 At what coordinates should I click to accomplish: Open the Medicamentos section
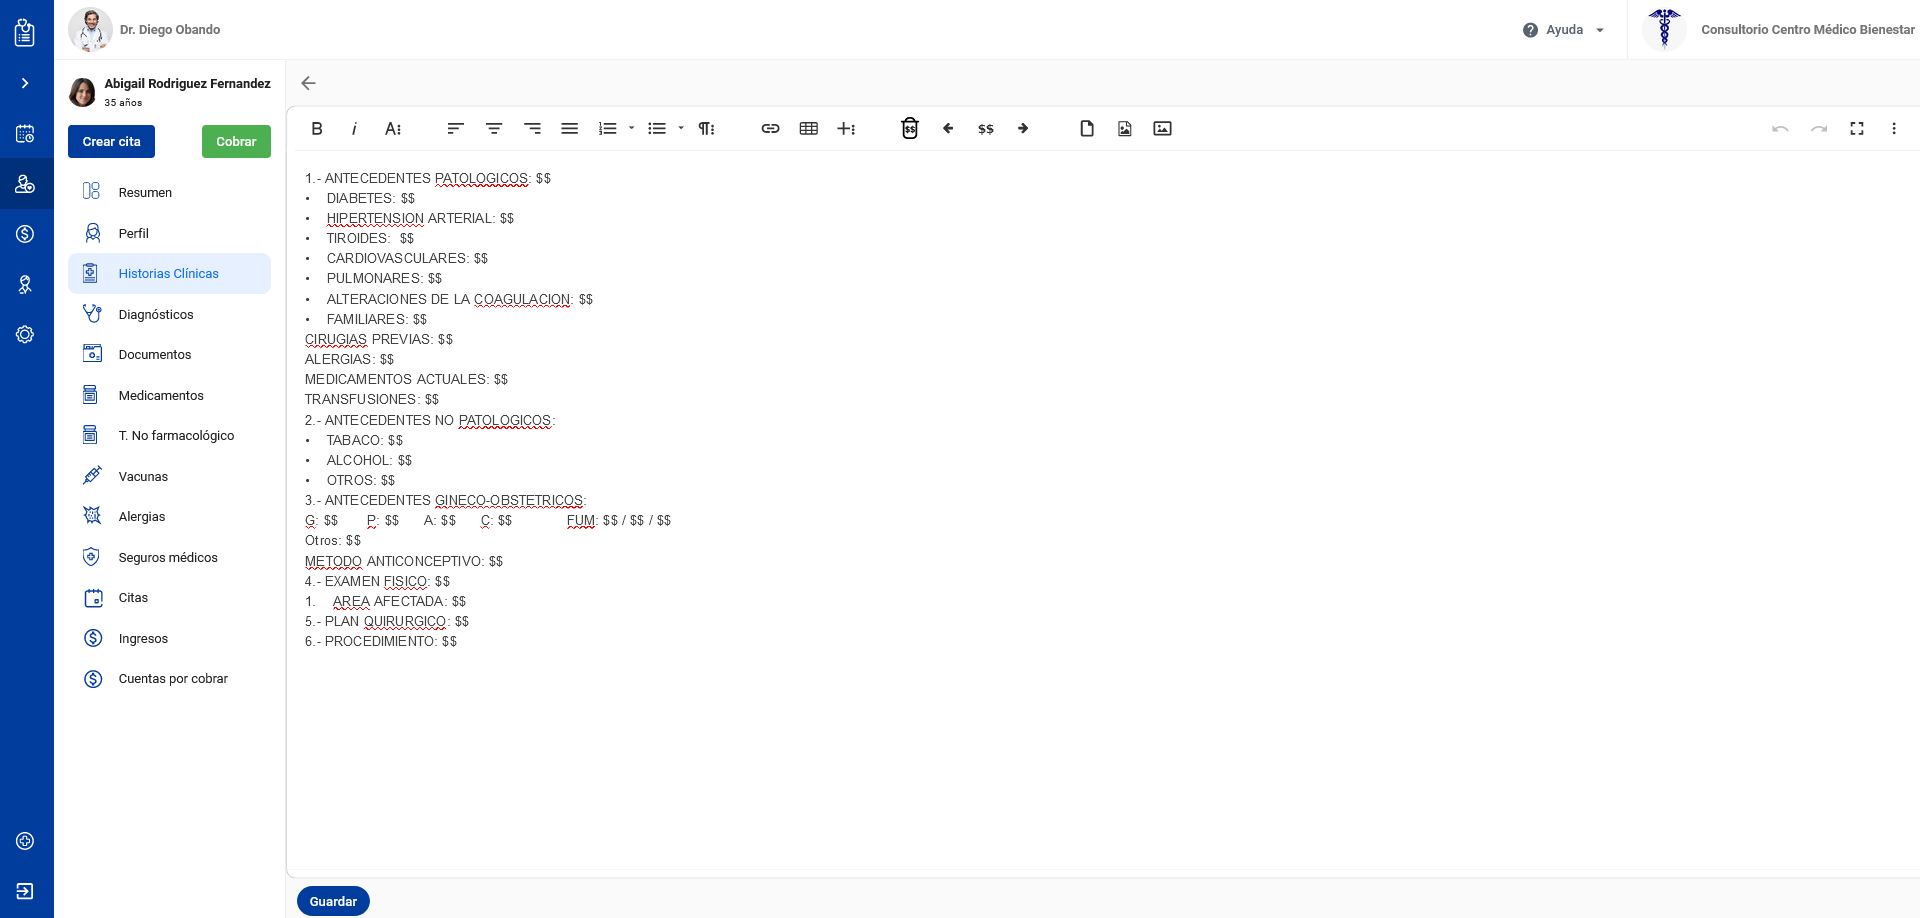pos(161,395)
